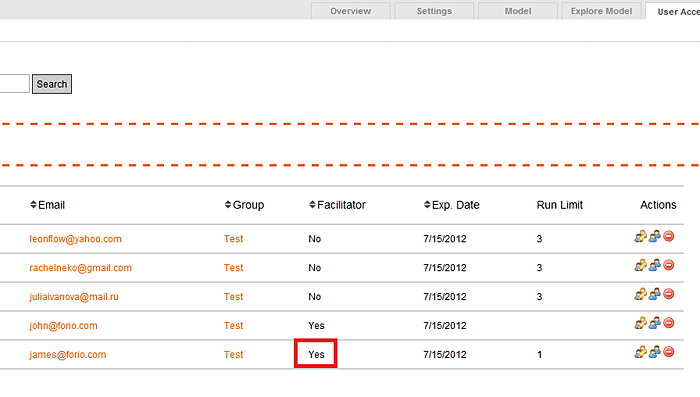Edit user icon for john@forio.com

(640, 323)
